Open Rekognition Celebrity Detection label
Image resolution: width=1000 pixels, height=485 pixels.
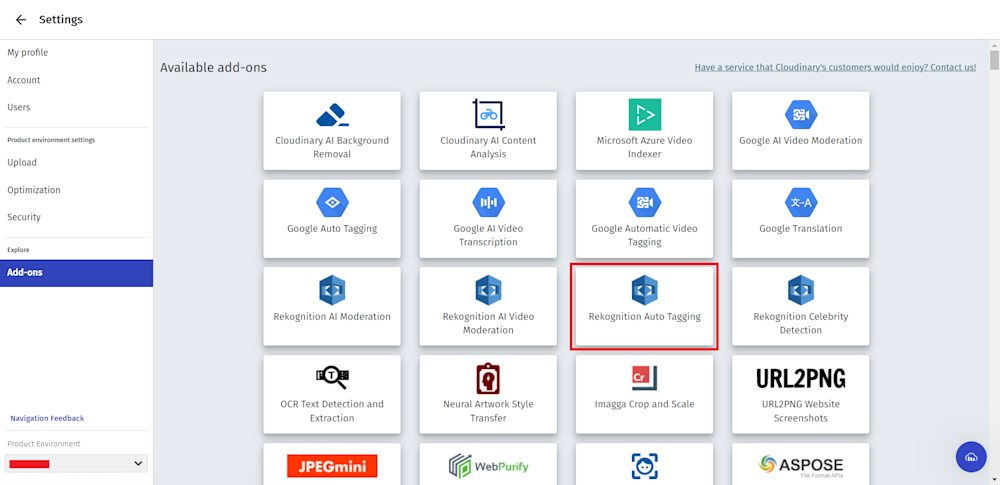801,323
